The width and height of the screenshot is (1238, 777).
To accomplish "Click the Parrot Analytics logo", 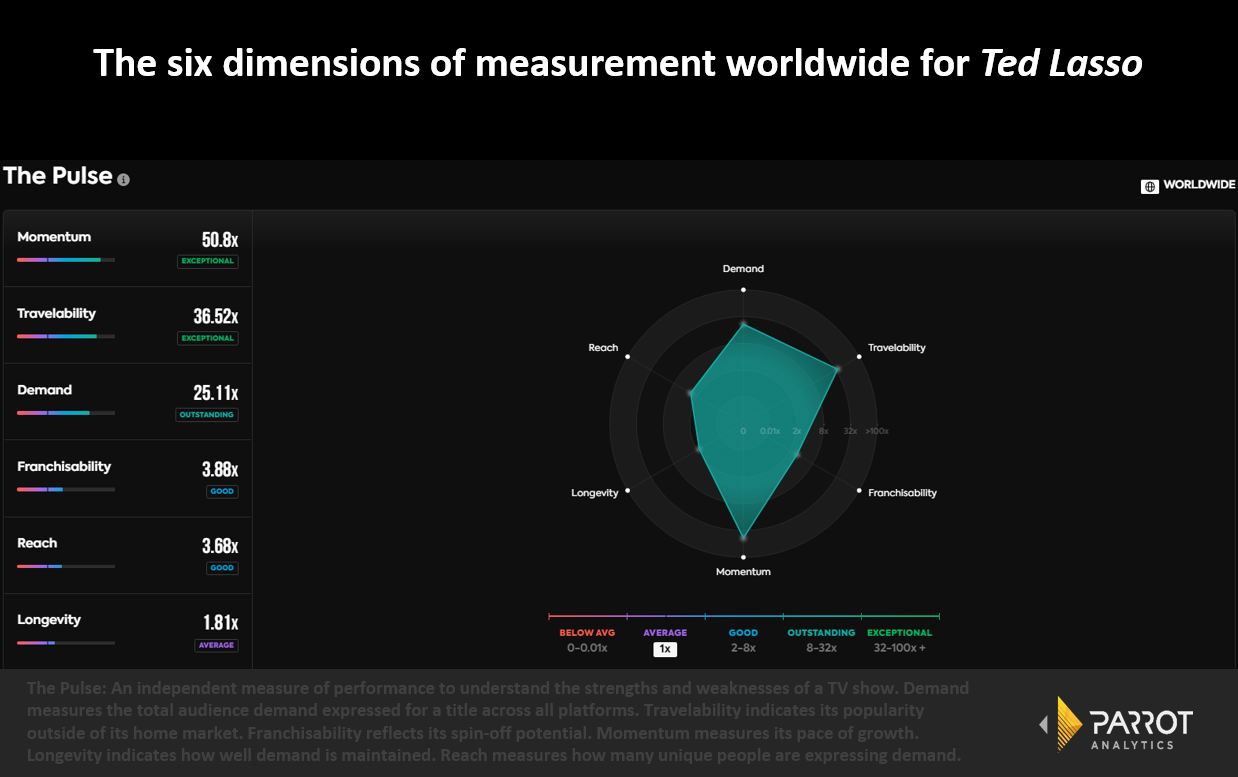I will [x=1116, y=723].
